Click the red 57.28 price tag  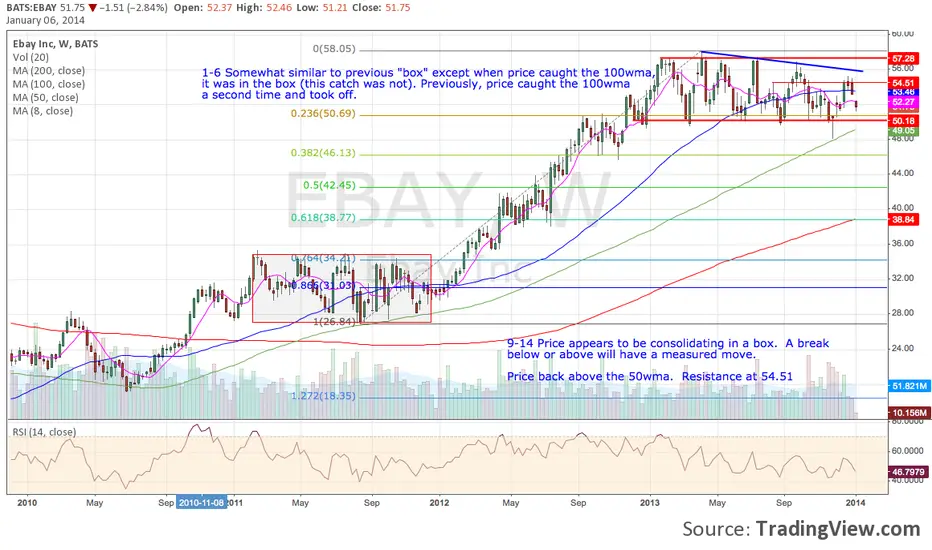[x=903, y=59]
